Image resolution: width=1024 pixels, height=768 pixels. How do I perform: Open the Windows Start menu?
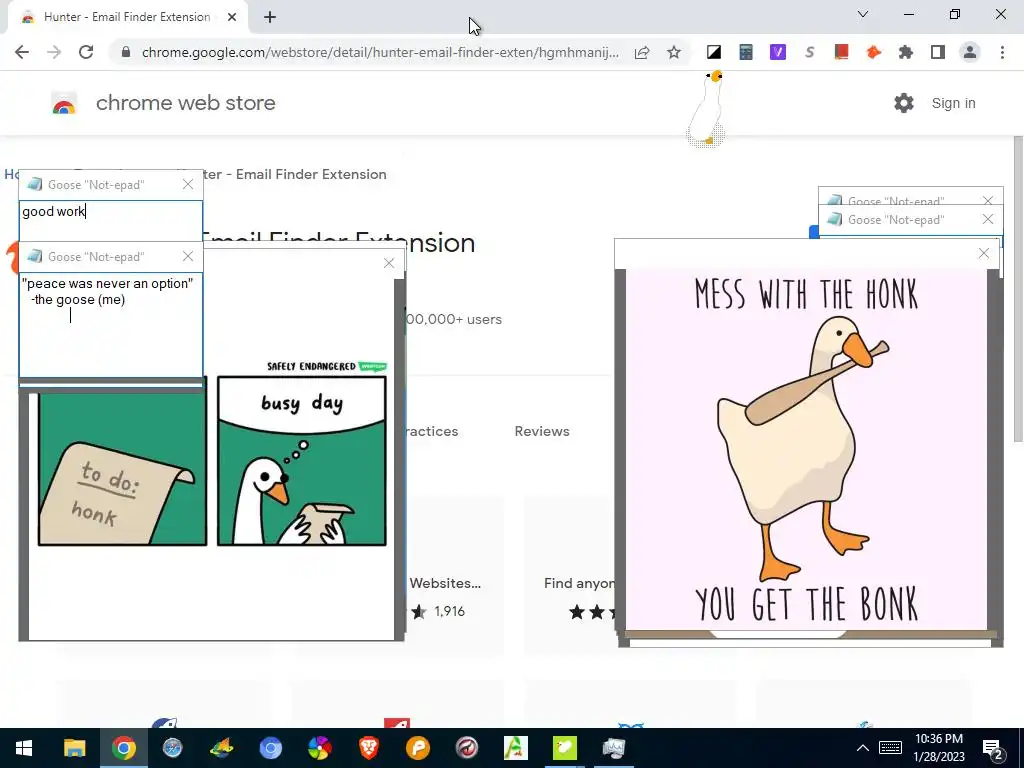pos(24,748)
